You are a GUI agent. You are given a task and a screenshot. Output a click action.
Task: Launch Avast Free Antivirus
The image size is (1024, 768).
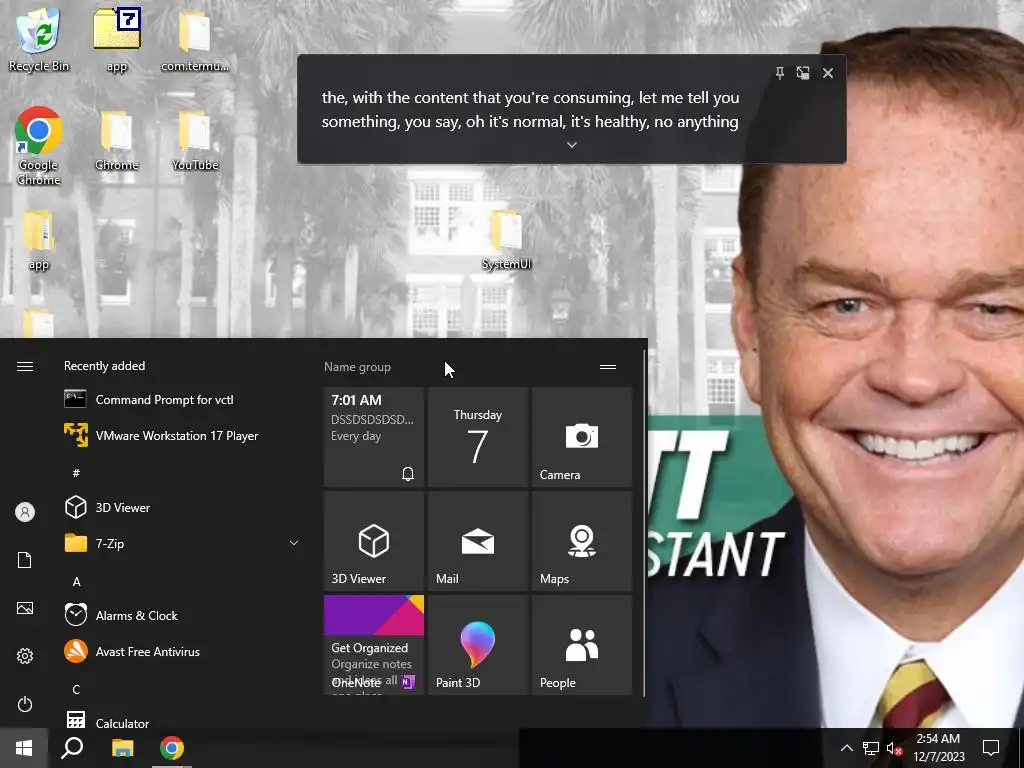pos(183,652)
